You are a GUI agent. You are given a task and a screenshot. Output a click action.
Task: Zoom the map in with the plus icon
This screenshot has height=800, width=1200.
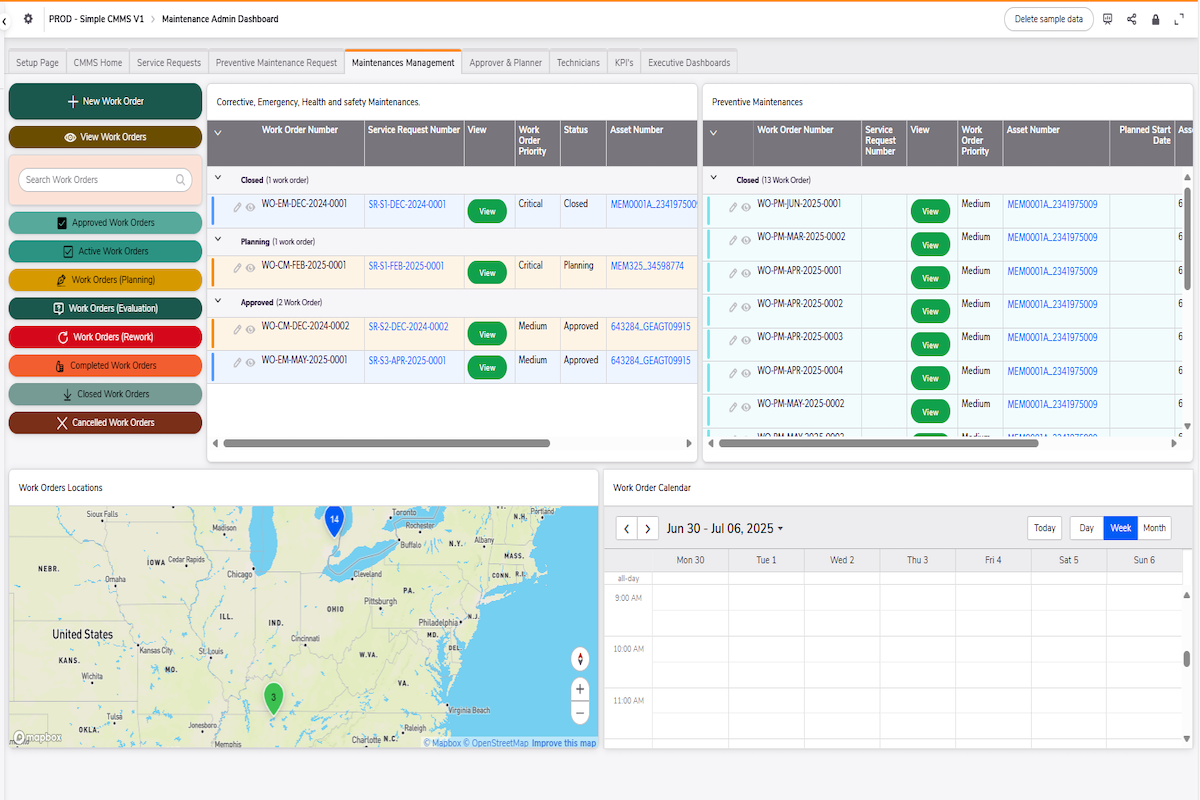tap(580, 689)
